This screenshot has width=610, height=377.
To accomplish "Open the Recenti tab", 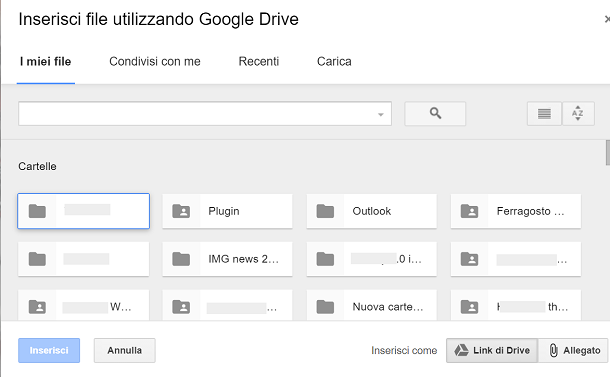I will 259,61.
